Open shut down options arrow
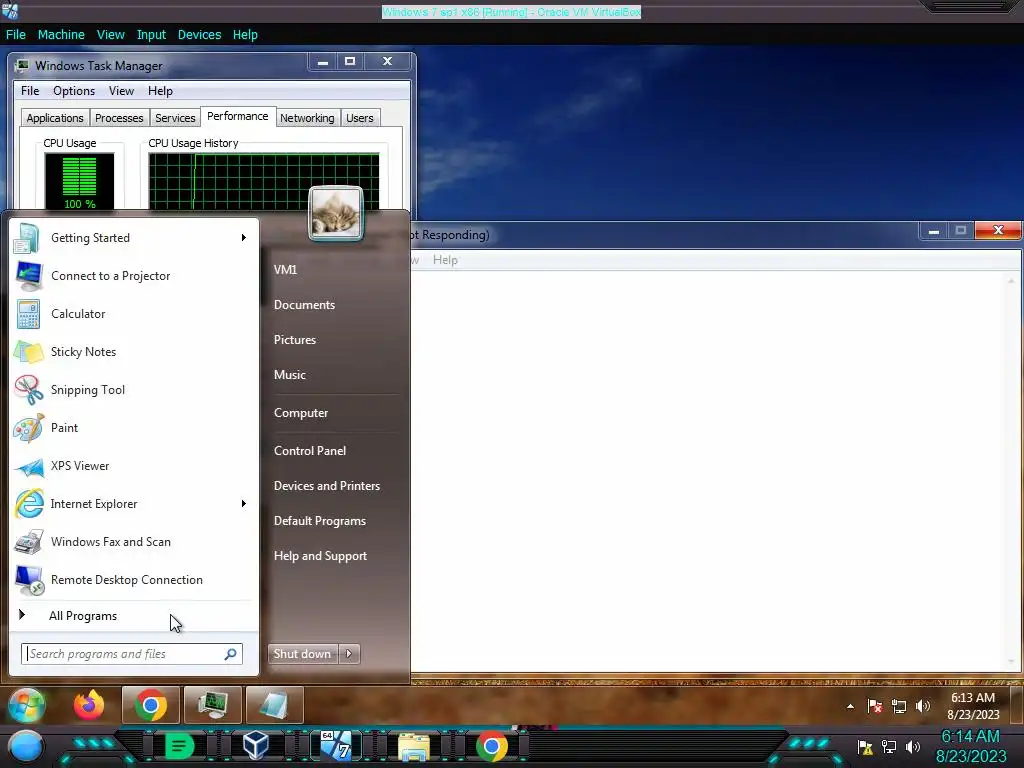Viewport: 1024px width, 768px height. 349,654
